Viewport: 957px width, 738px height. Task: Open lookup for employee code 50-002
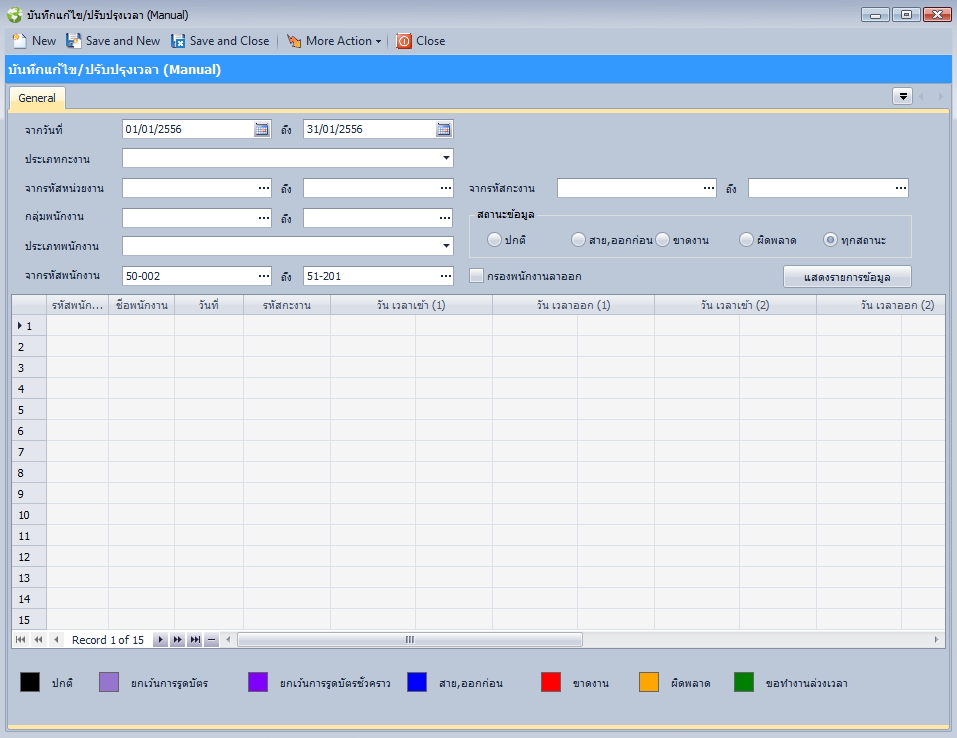tap(264, 276)
